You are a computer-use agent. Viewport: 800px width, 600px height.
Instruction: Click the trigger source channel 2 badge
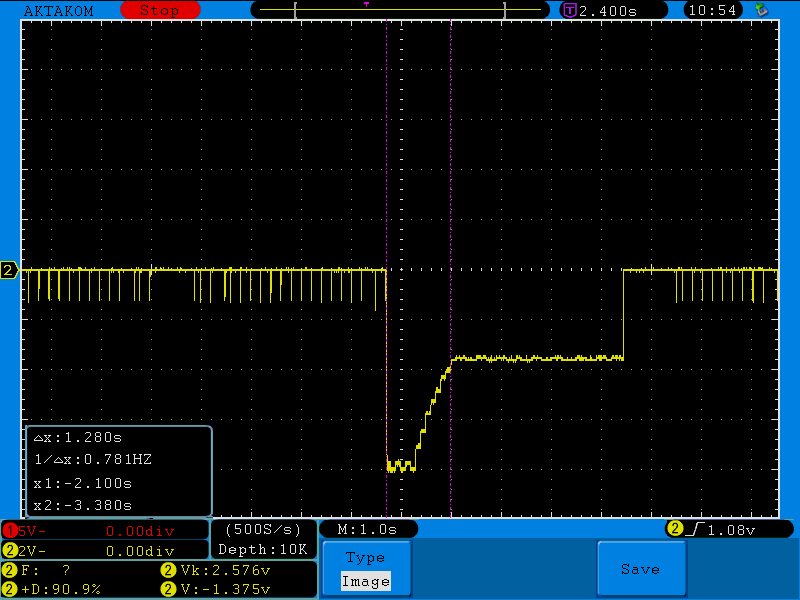(x=674, y=529)
